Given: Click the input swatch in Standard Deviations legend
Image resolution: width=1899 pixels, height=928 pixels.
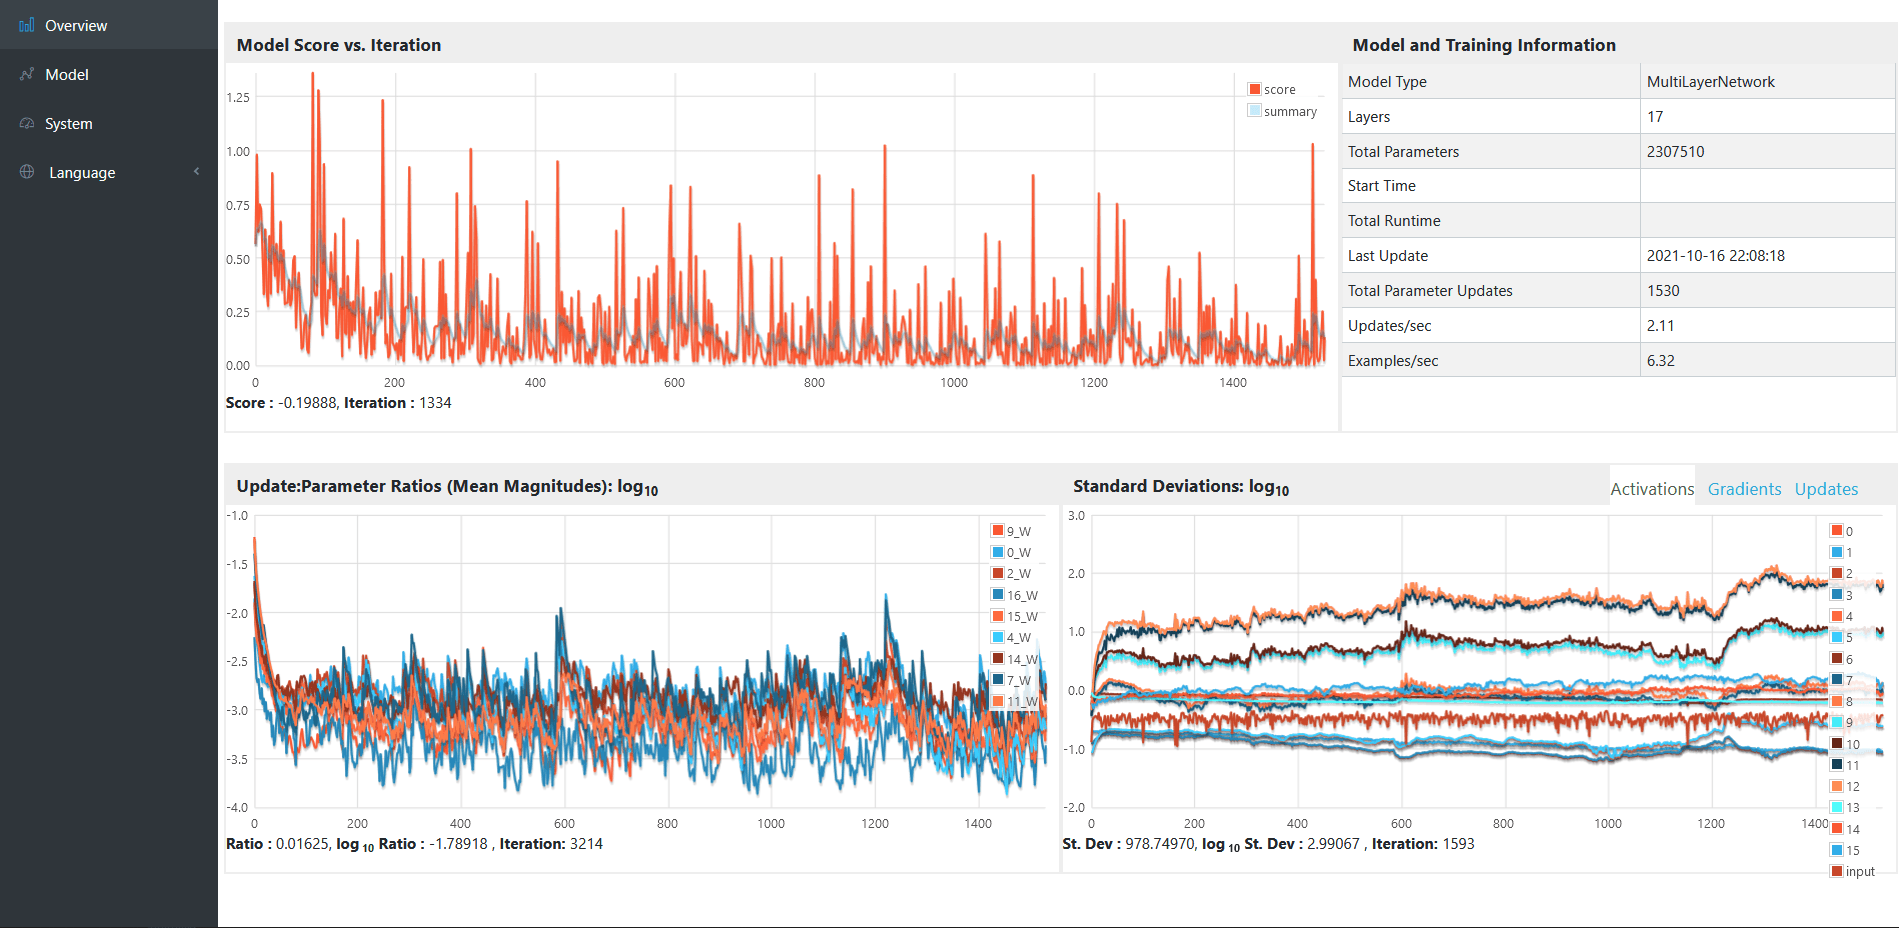Looking at the screenshot, I should [1836, 871].
